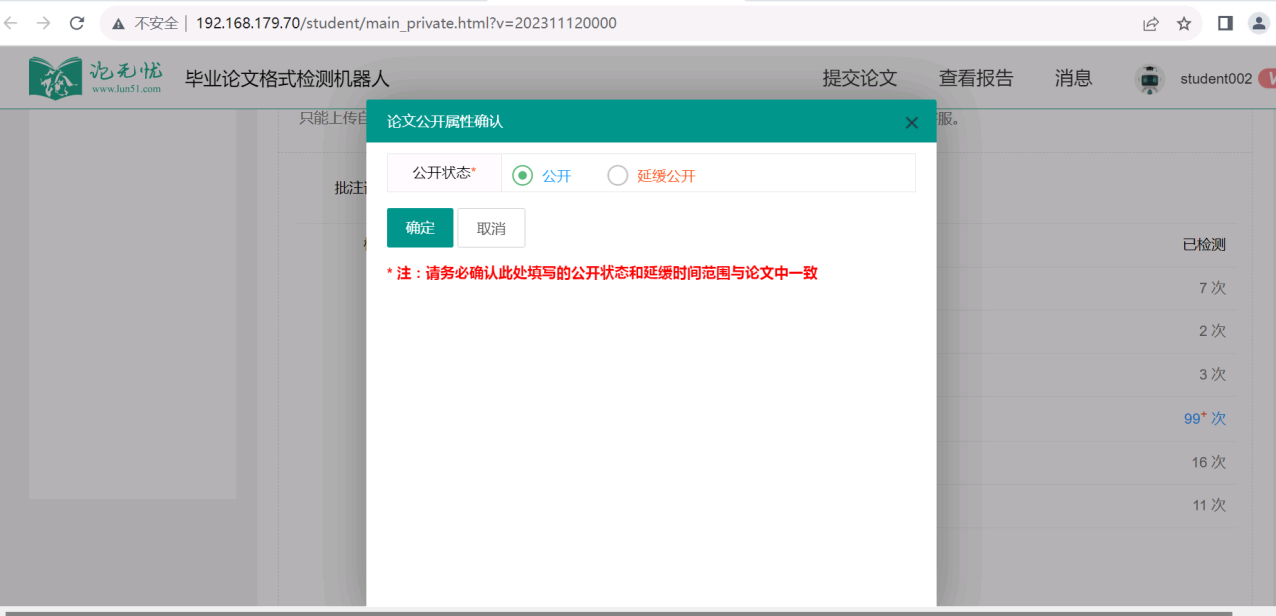Click the 取消 button
Viewport: 1276px width, 616px height.
(491, 228)
